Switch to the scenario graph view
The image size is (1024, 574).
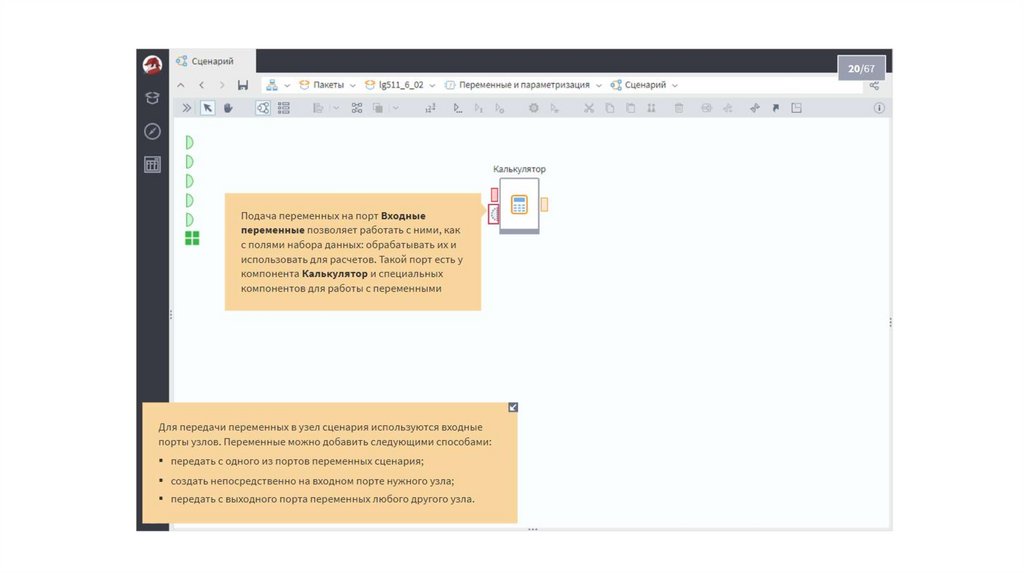(263, 108)
